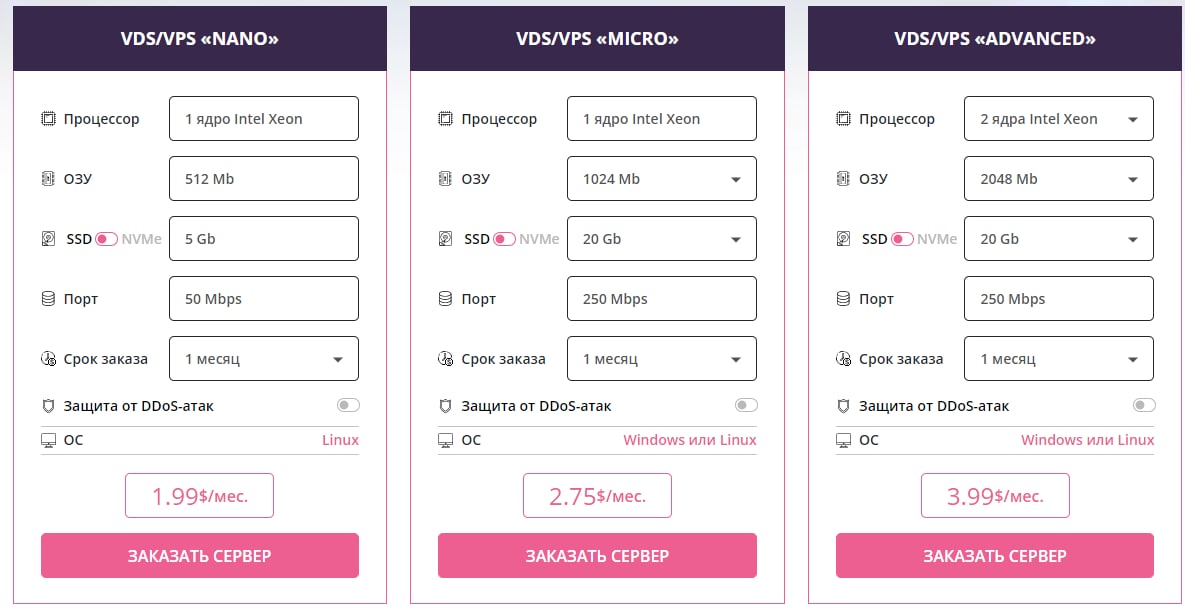Click the order term clock icon in MICRO plan
1185x607 pixels.
(445, 359)
